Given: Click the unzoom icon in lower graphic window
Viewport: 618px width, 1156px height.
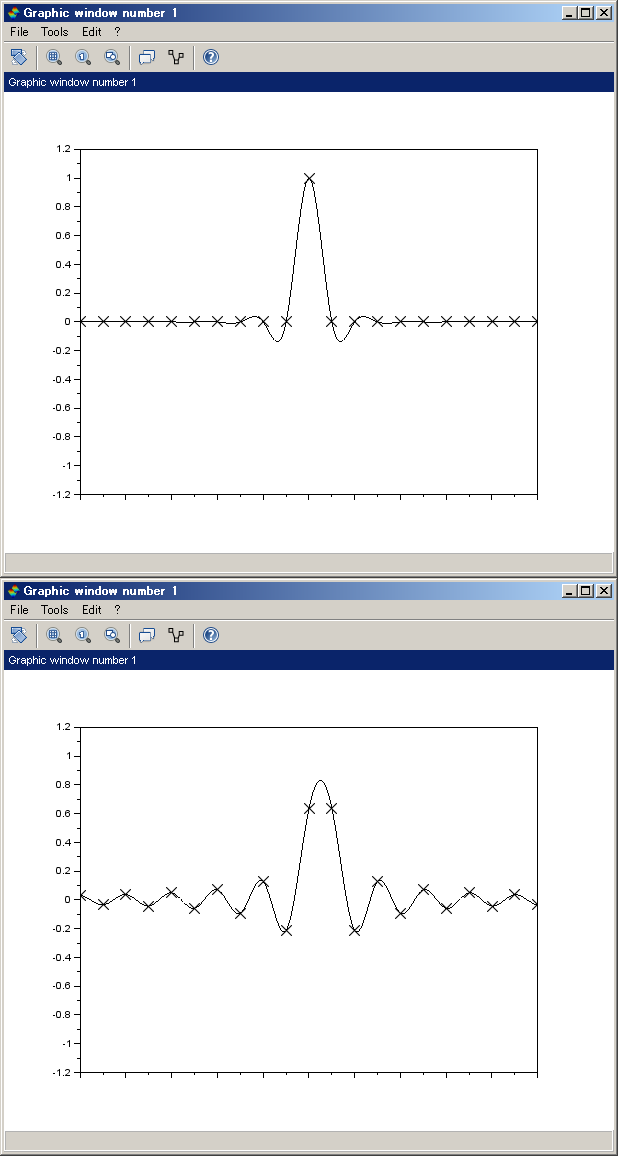Looking at the screenshot, I should 111,635.
